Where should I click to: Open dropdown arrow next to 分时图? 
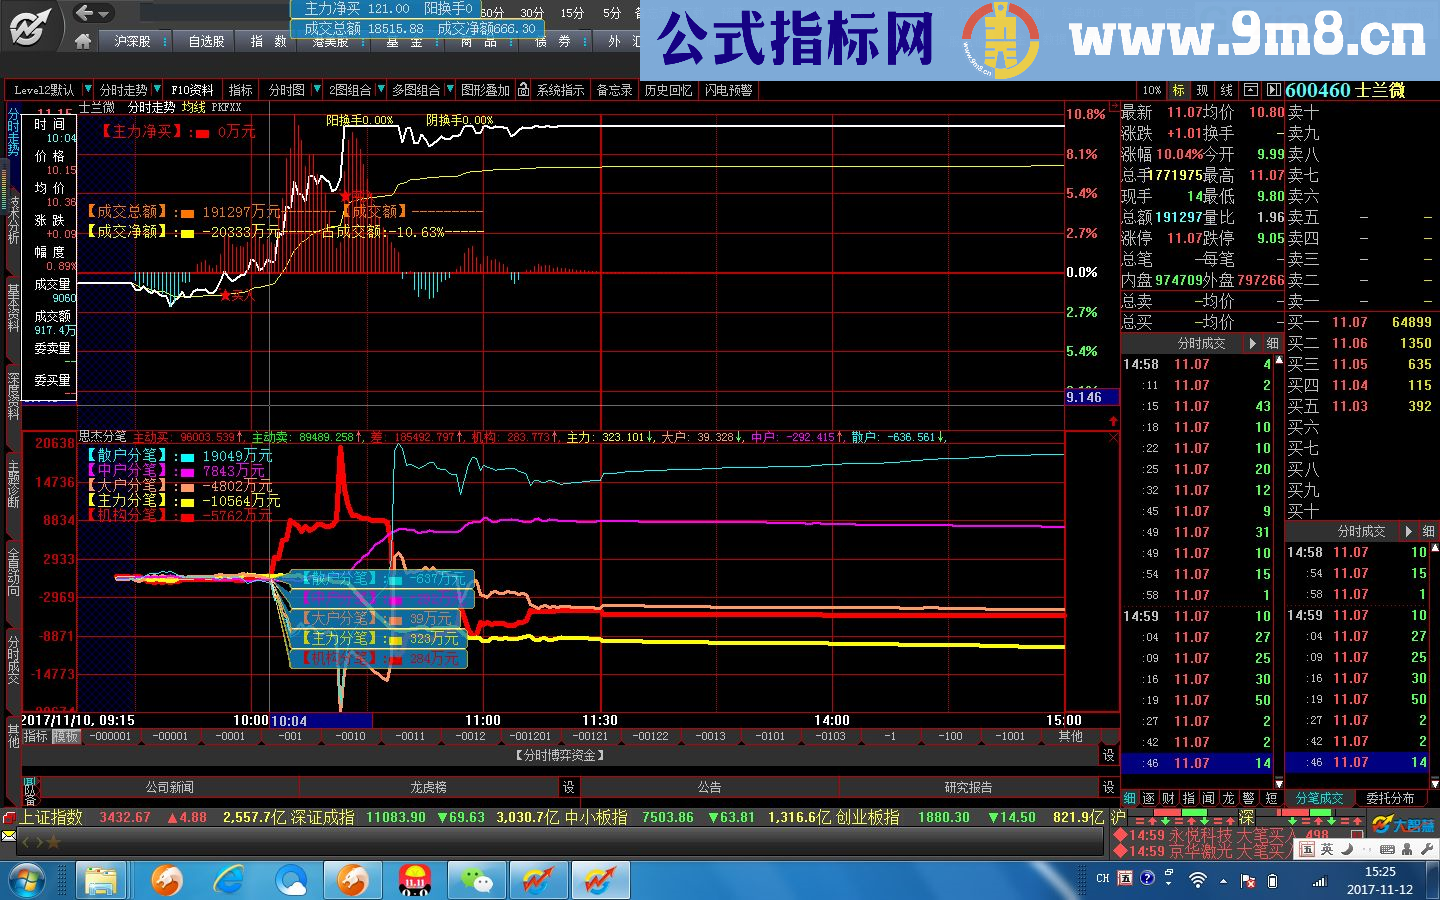317,90
